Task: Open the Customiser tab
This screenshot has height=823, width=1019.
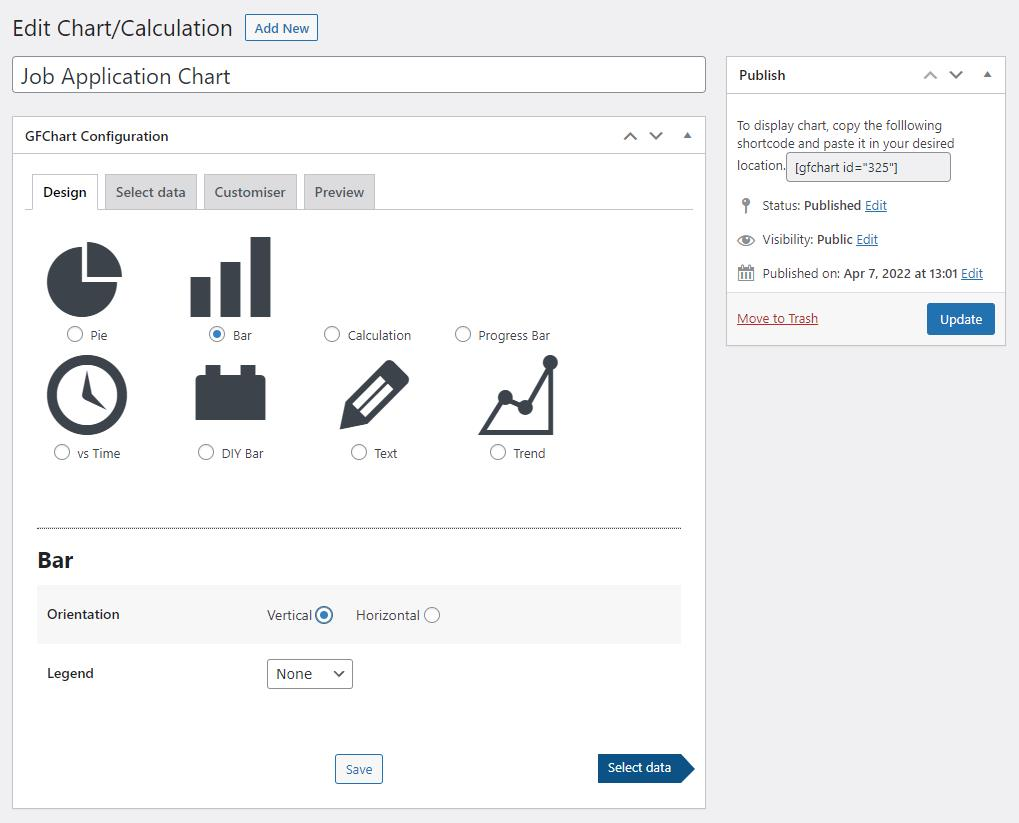Action: tap(250, 192)
